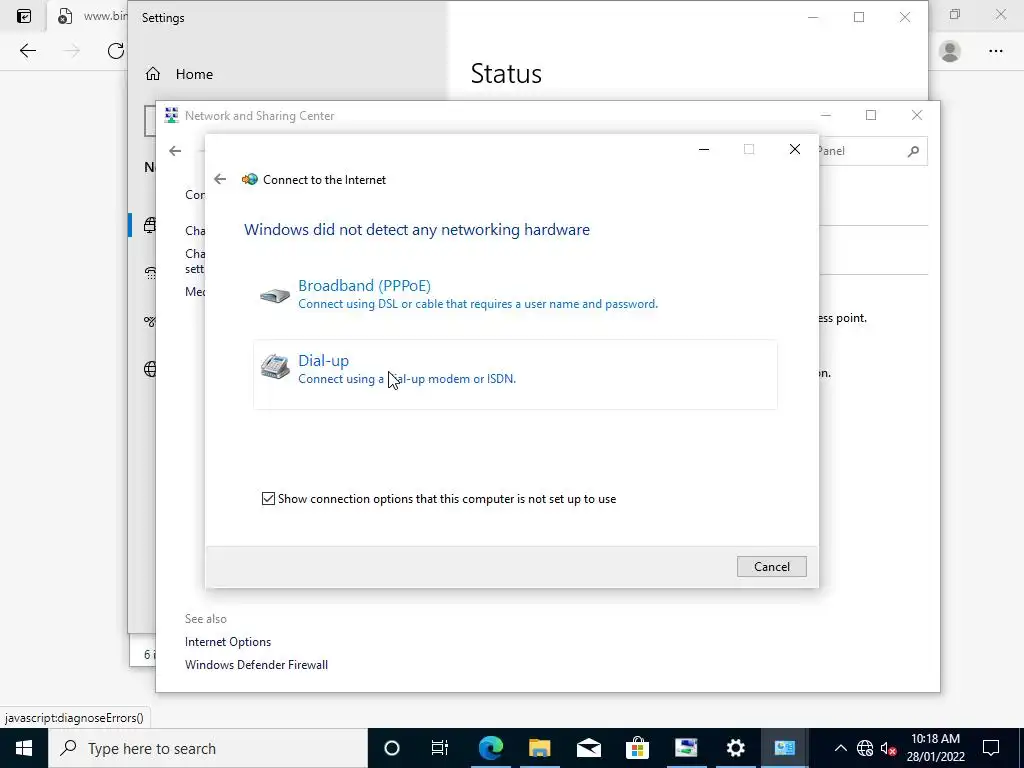Minimize the Network and Sharing Center window

(825, 116)
